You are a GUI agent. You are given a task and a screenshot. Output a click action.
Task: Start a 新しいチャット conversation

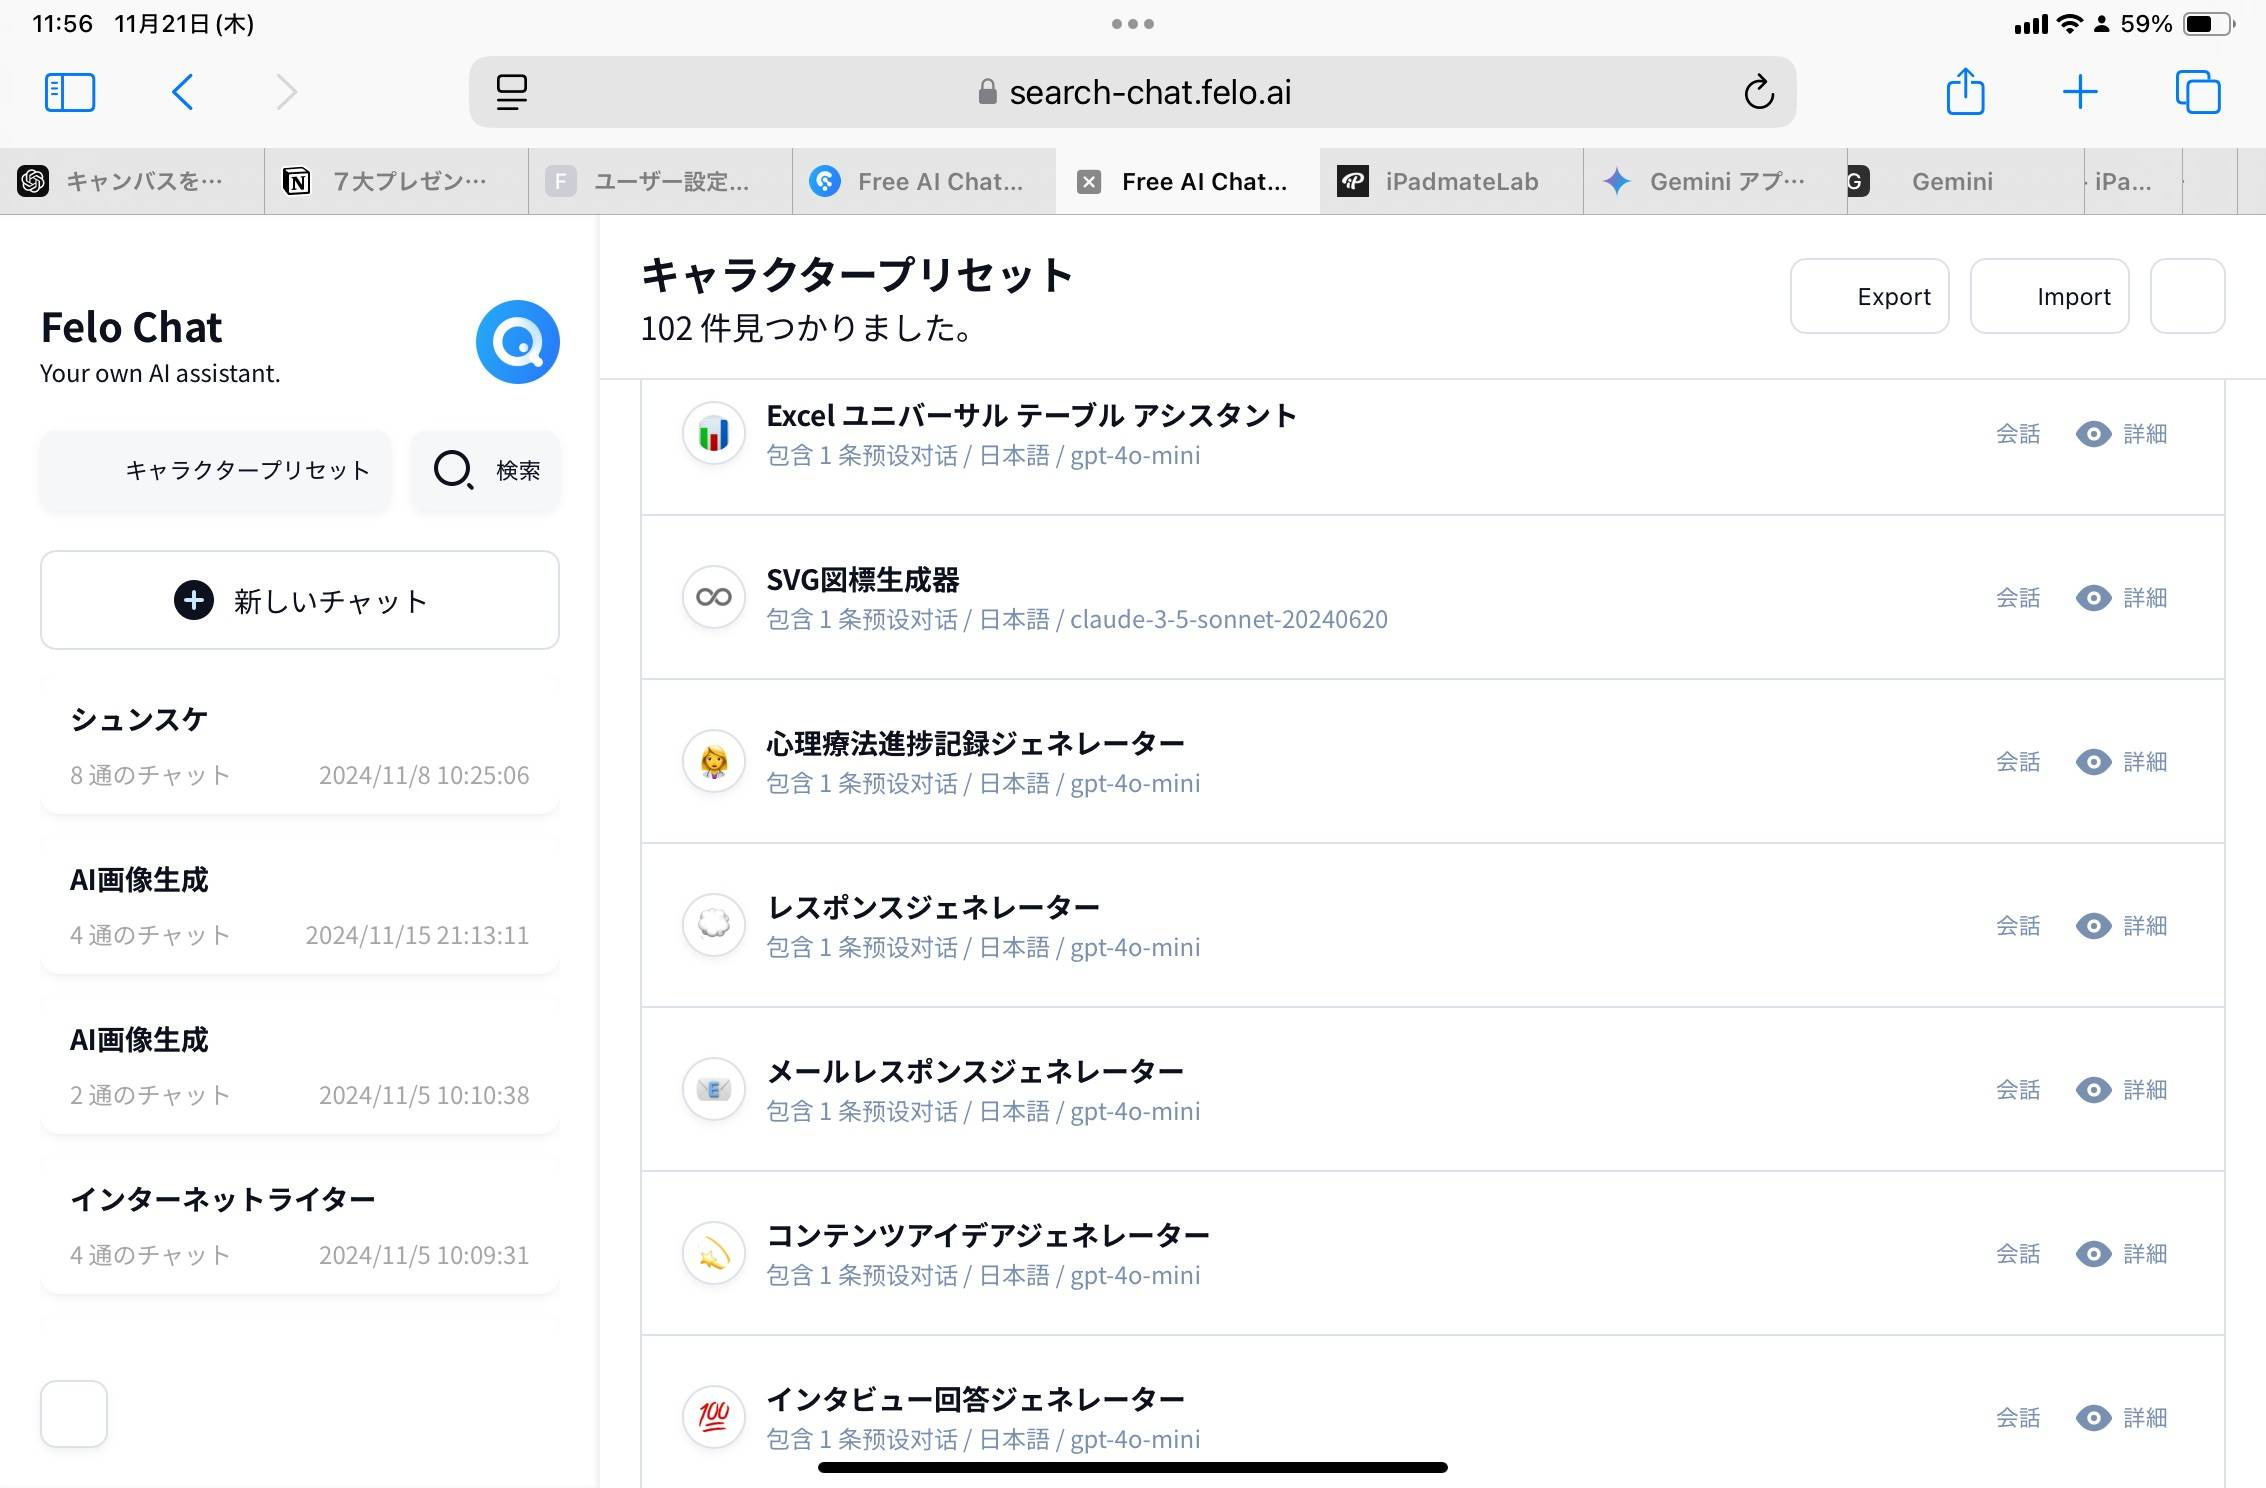tap(300, 600)
